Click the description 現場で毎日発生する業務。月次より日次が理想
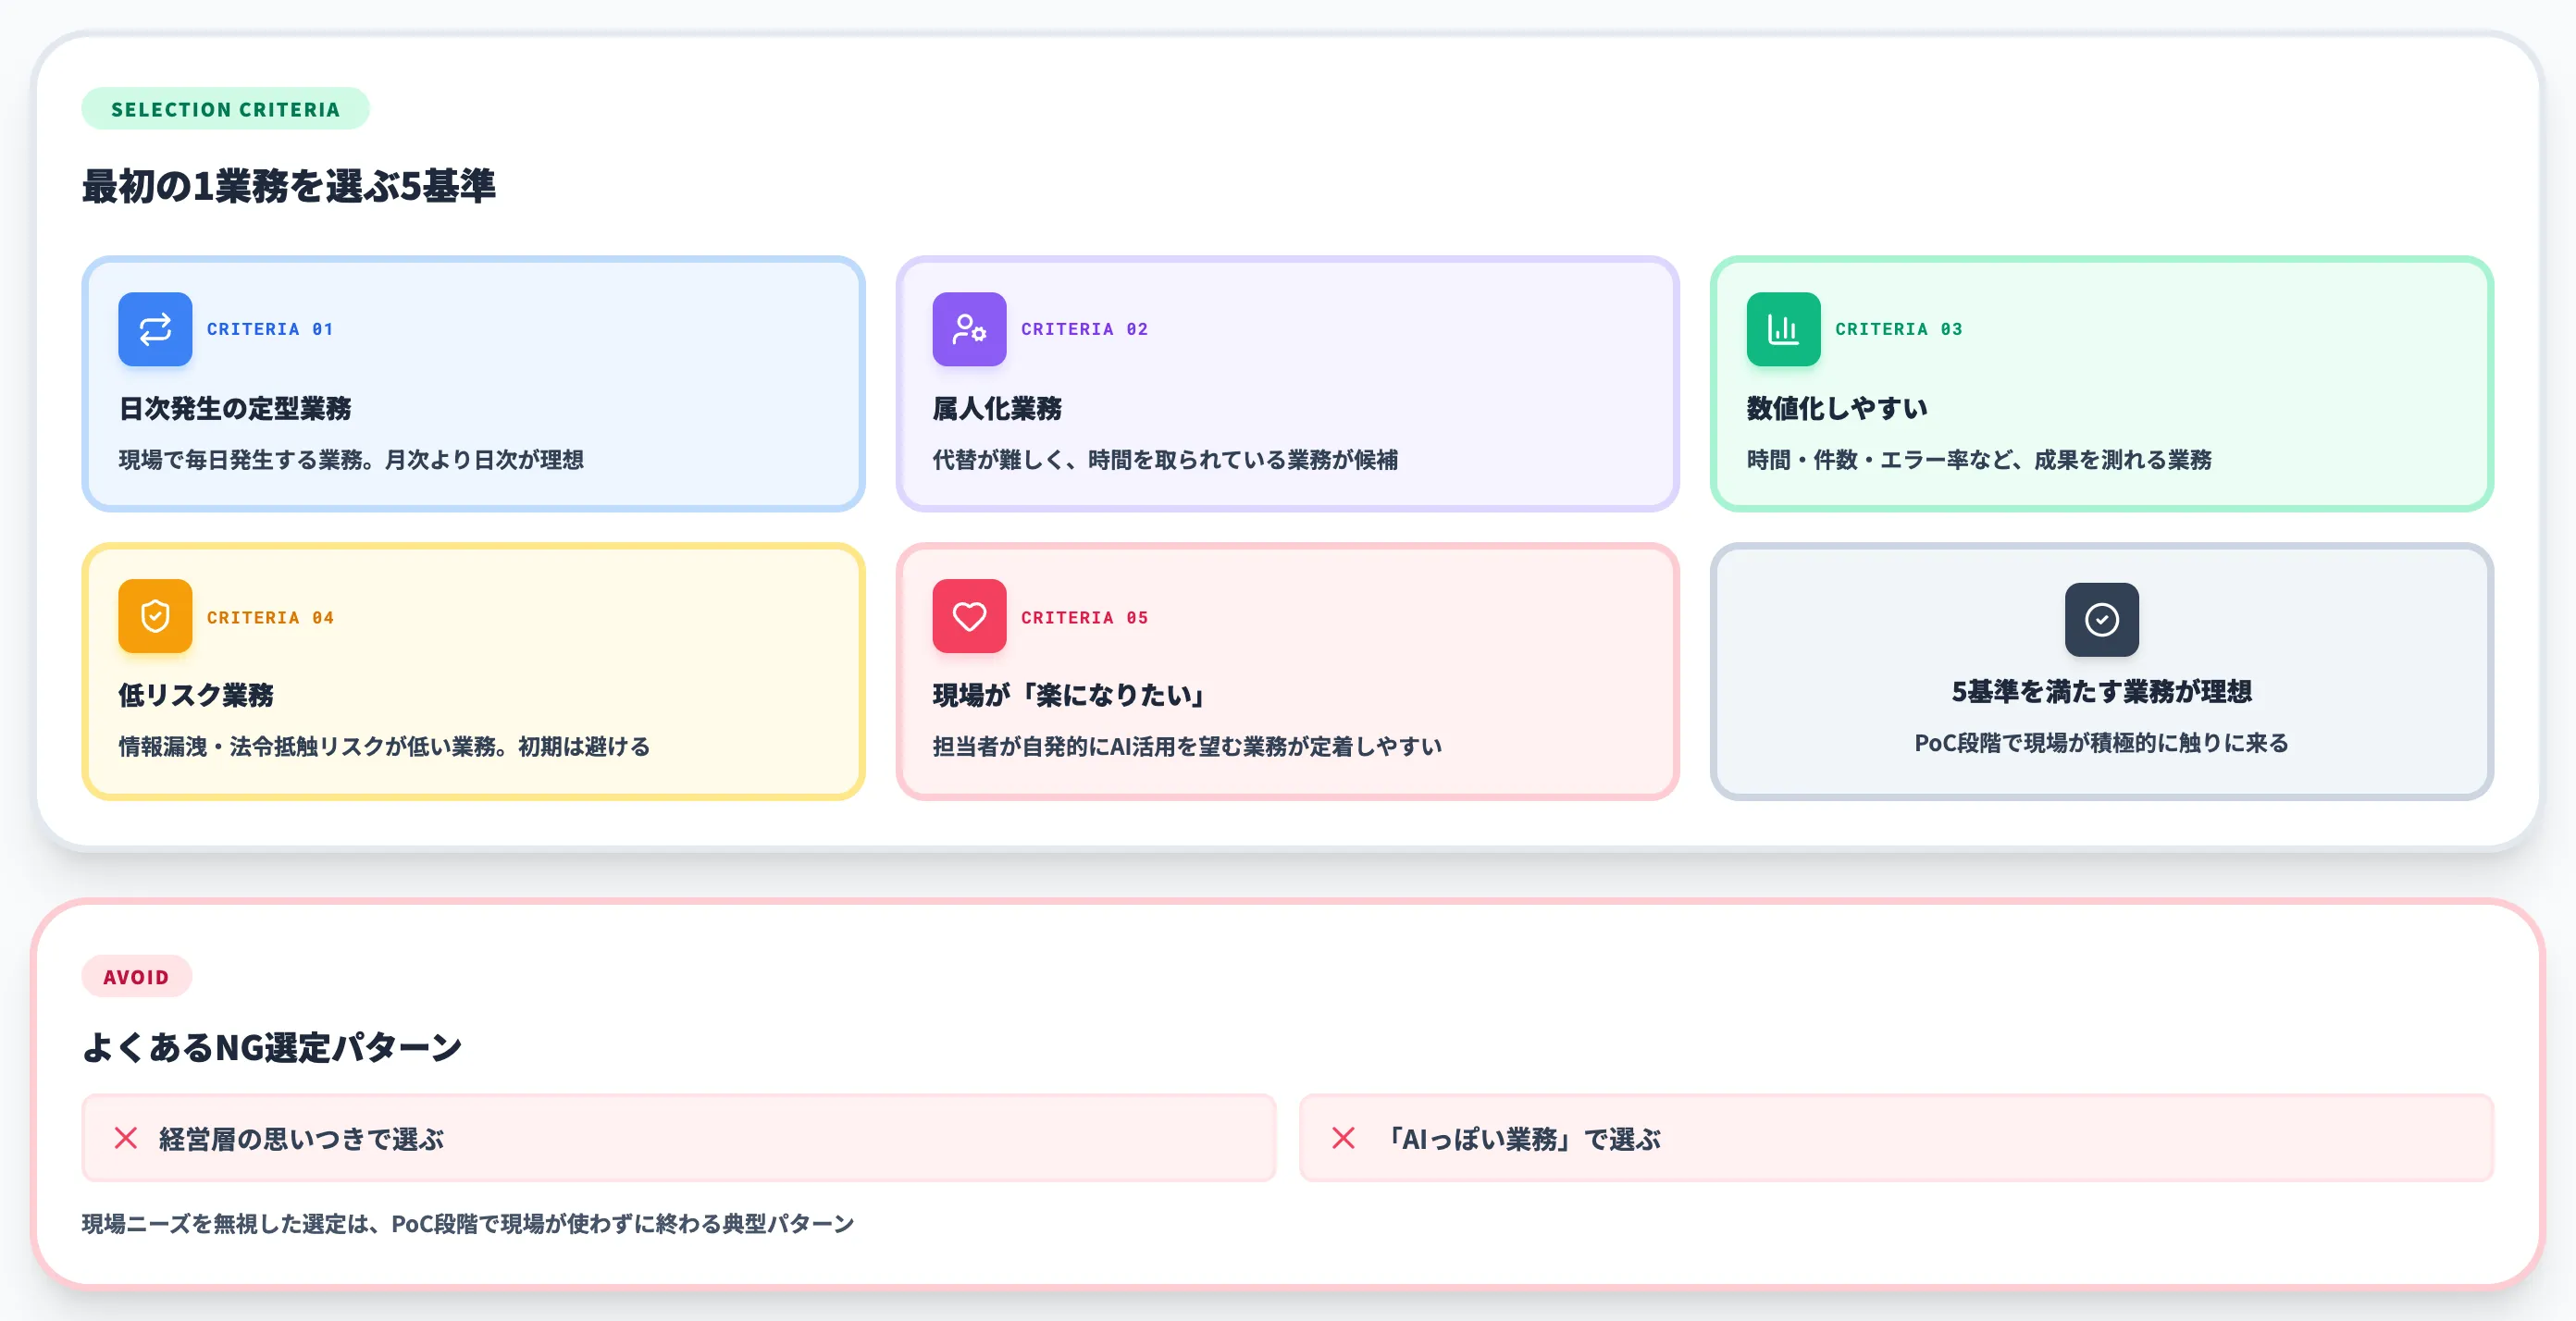Image resolution: width=2576 pixels, height=1321 pixels. (x=351, y=460)
